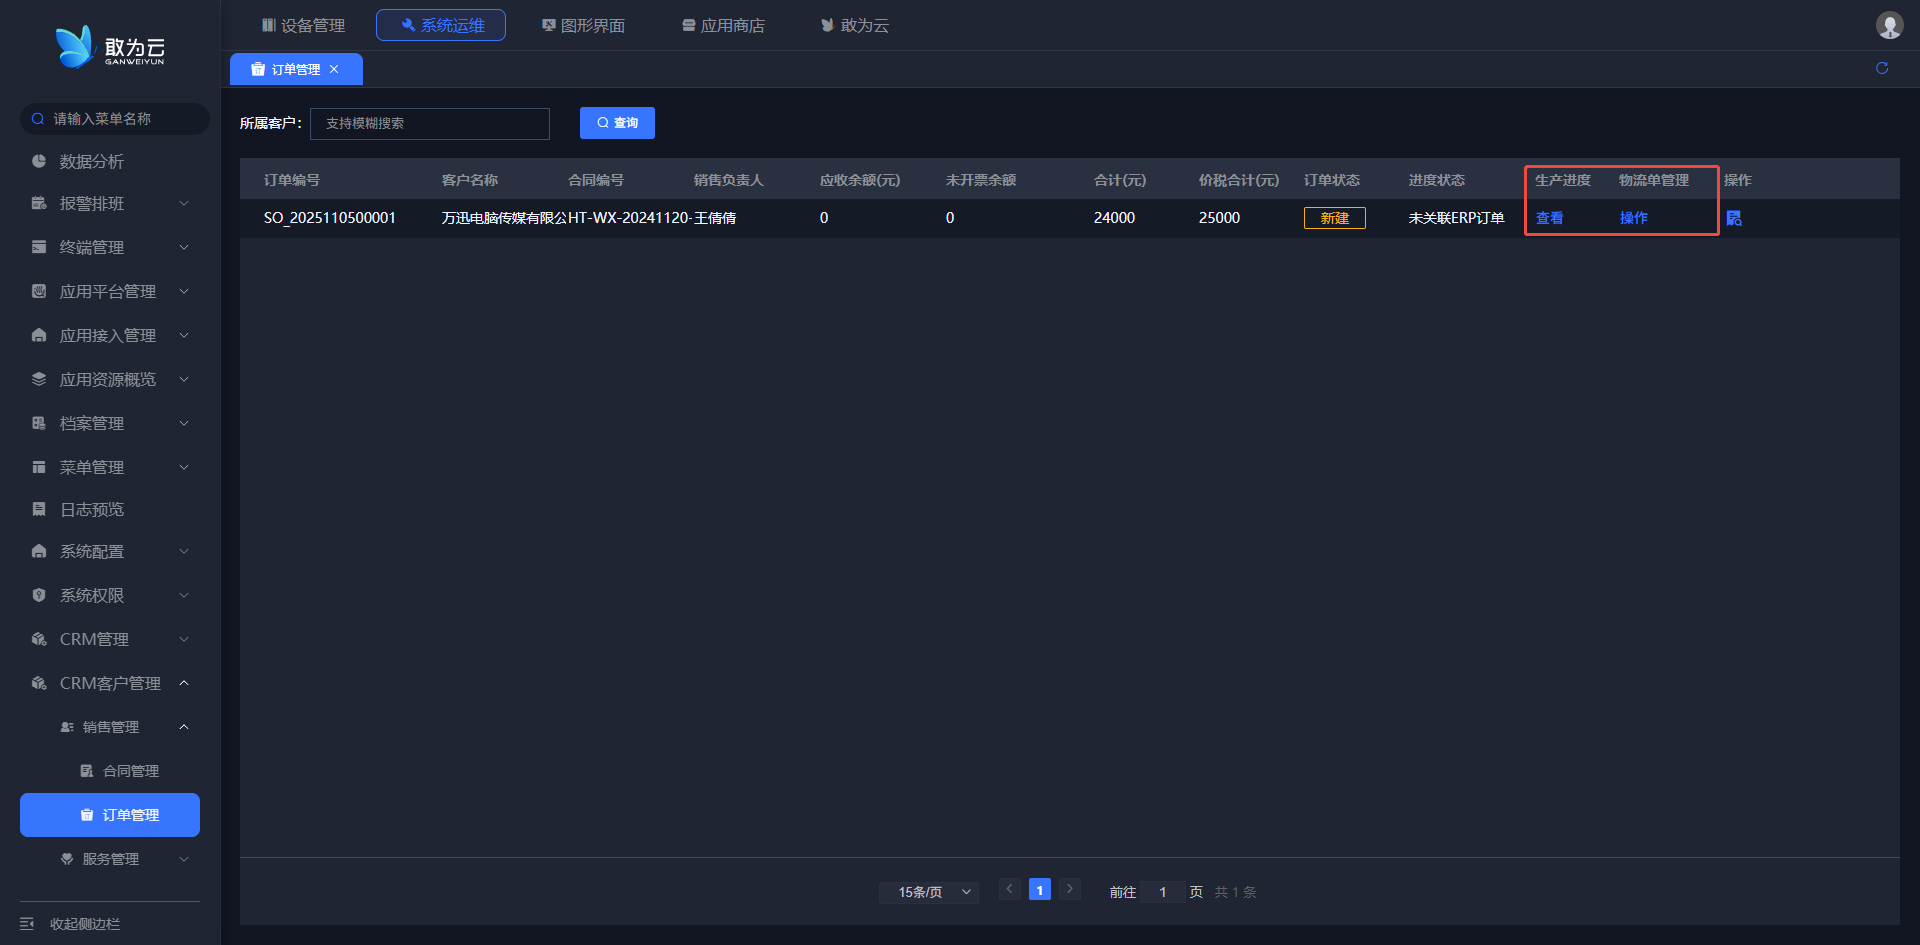Expand the 应用平台管理 menu chevron

[184, 291]
